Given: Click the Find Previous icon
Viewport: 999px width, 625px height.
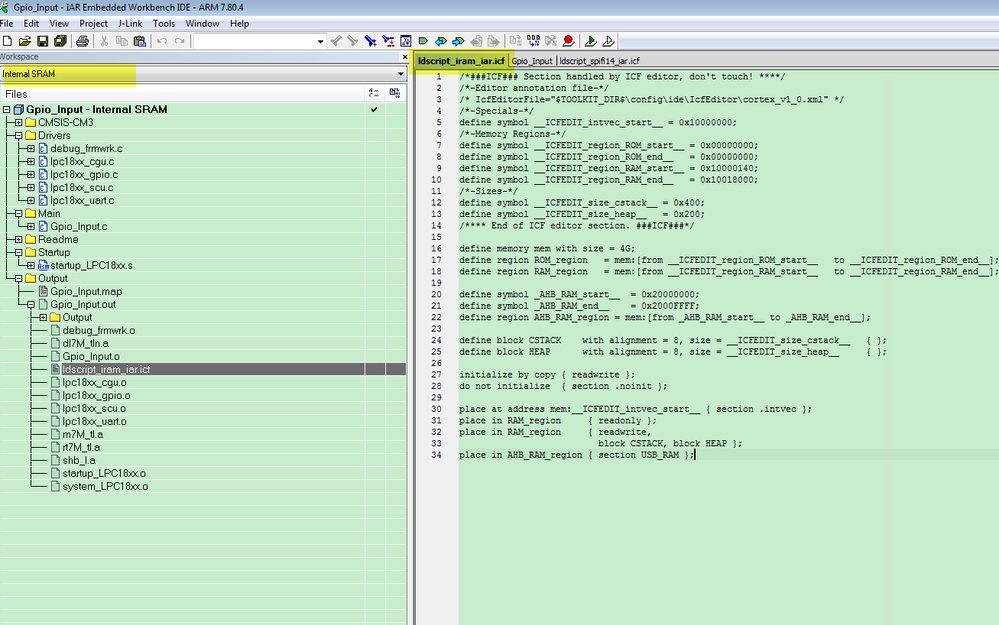Looking at the screenshot, I should (336, 41).
